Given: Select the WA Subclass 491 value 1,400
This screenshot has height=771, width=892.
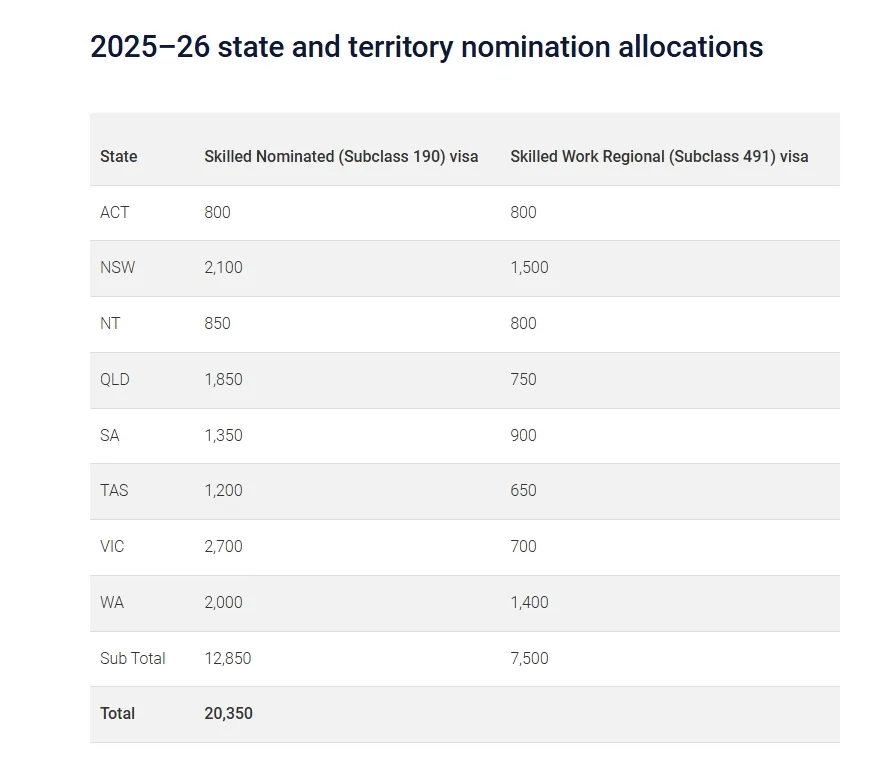Looking at the screenshot, I should tap(529, 603).
